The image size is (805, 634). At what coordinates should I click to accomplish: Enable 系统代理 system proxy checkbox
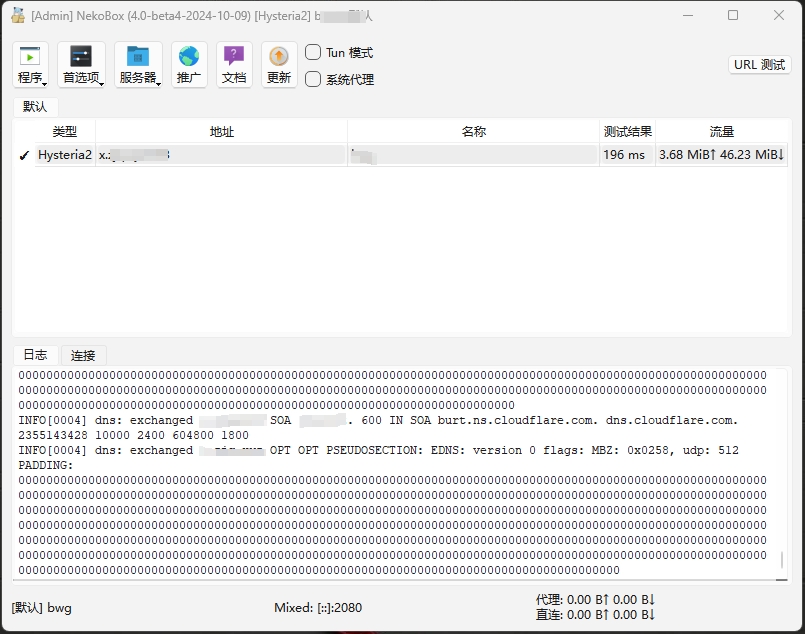[x=314, y=78]
